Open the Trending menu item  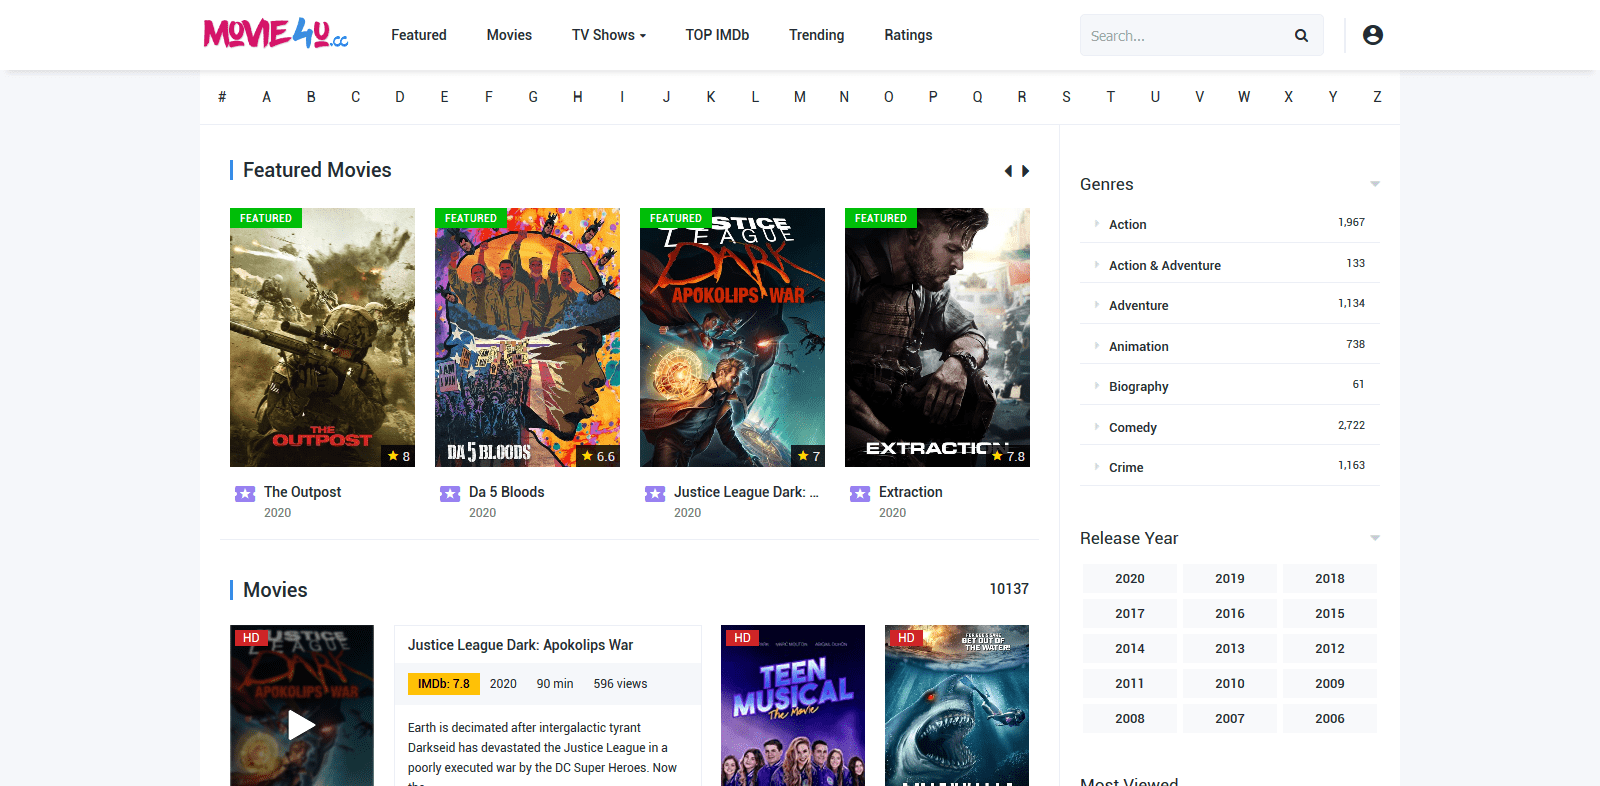click(816, 35)
